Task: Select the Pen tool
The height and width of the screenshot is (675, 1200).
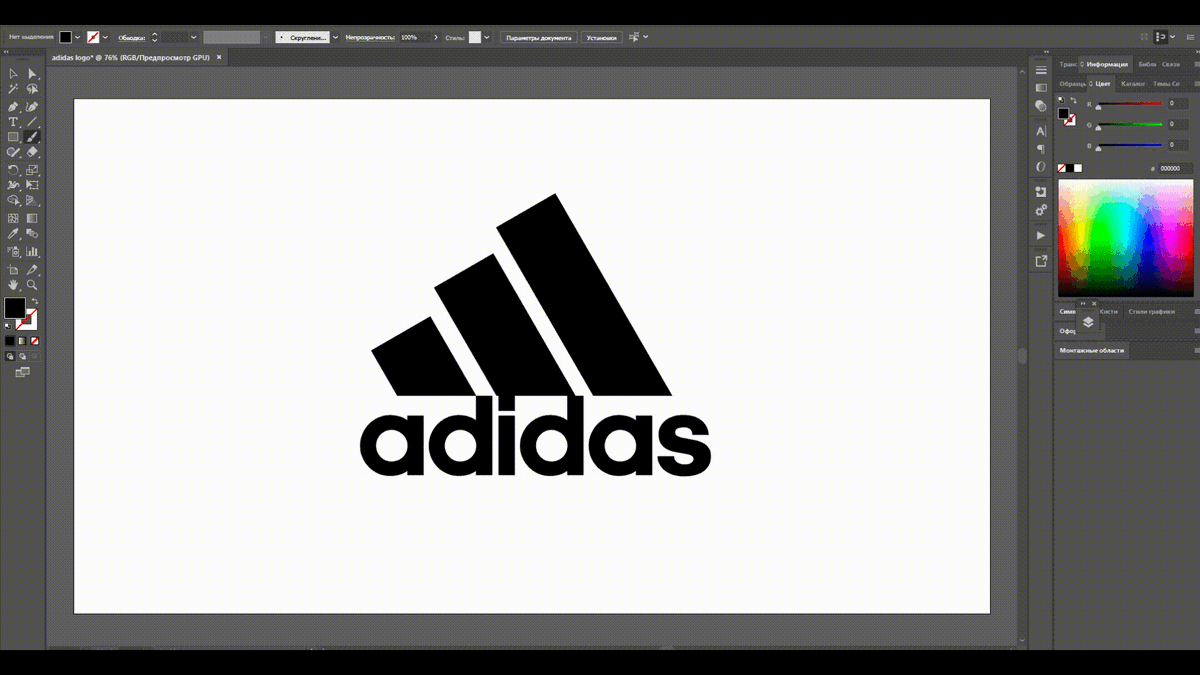Action: [x=13, y=106]
